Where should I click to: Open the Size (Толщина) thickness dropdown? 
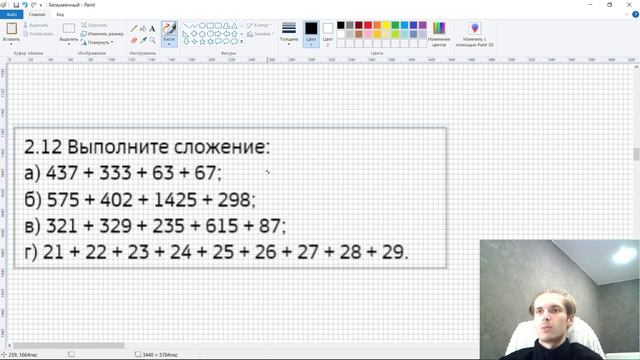point(289,34)
